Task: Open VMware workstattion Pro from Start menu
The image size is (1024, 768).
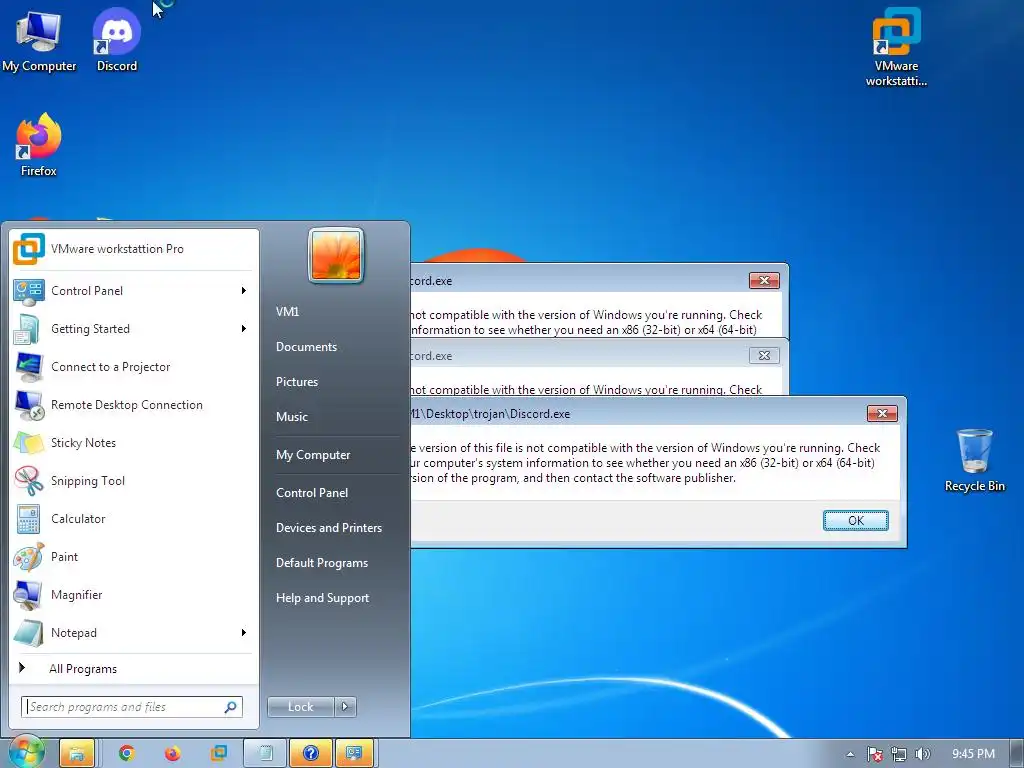Action: tap(133, 249)
